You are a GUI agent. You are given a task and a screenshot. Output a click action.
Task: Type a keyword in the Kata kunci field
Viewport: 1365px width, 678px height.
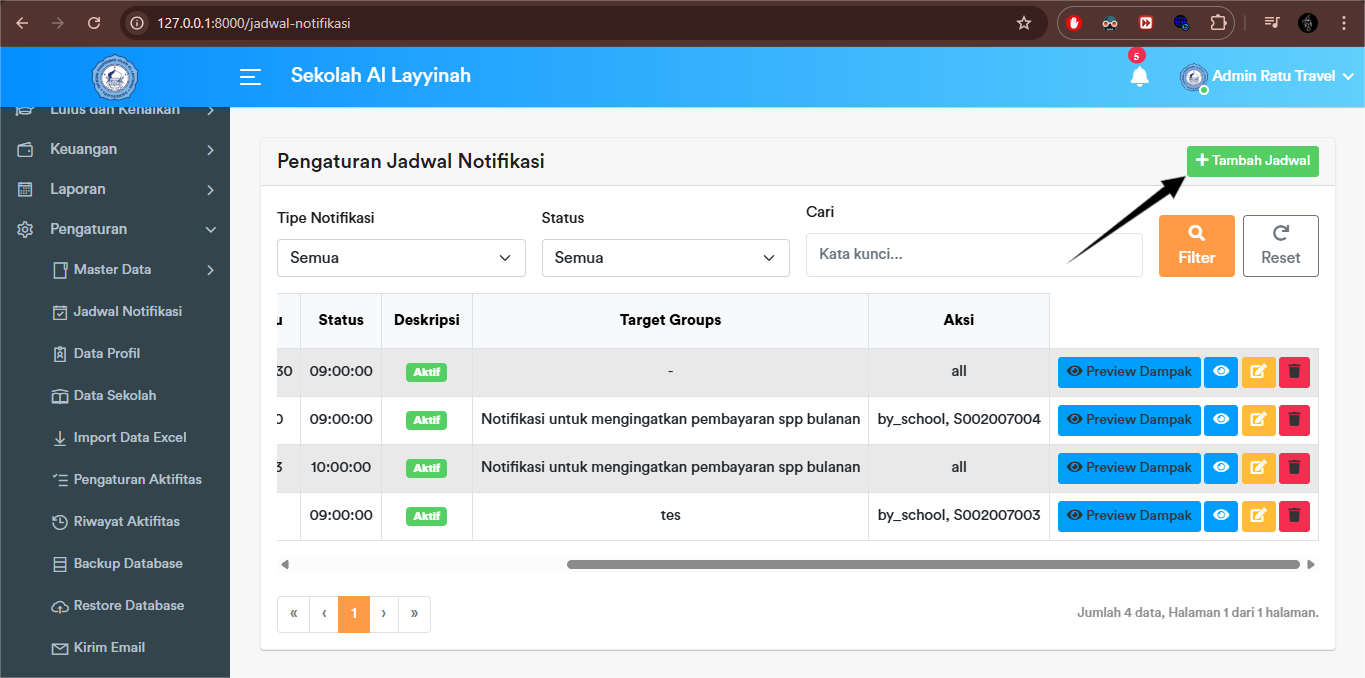click(x=974, y=254)
